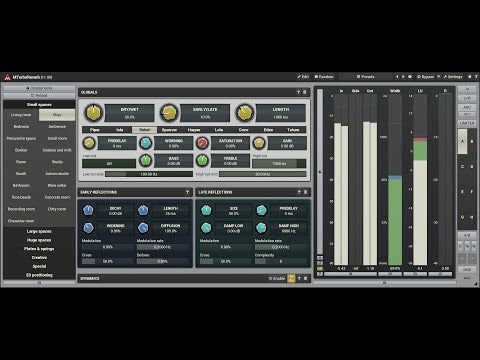Image resolution: width=480 pixels, height=360 pixels.
Task: Toggle the LIMITER button
Action: coord(467,123)
